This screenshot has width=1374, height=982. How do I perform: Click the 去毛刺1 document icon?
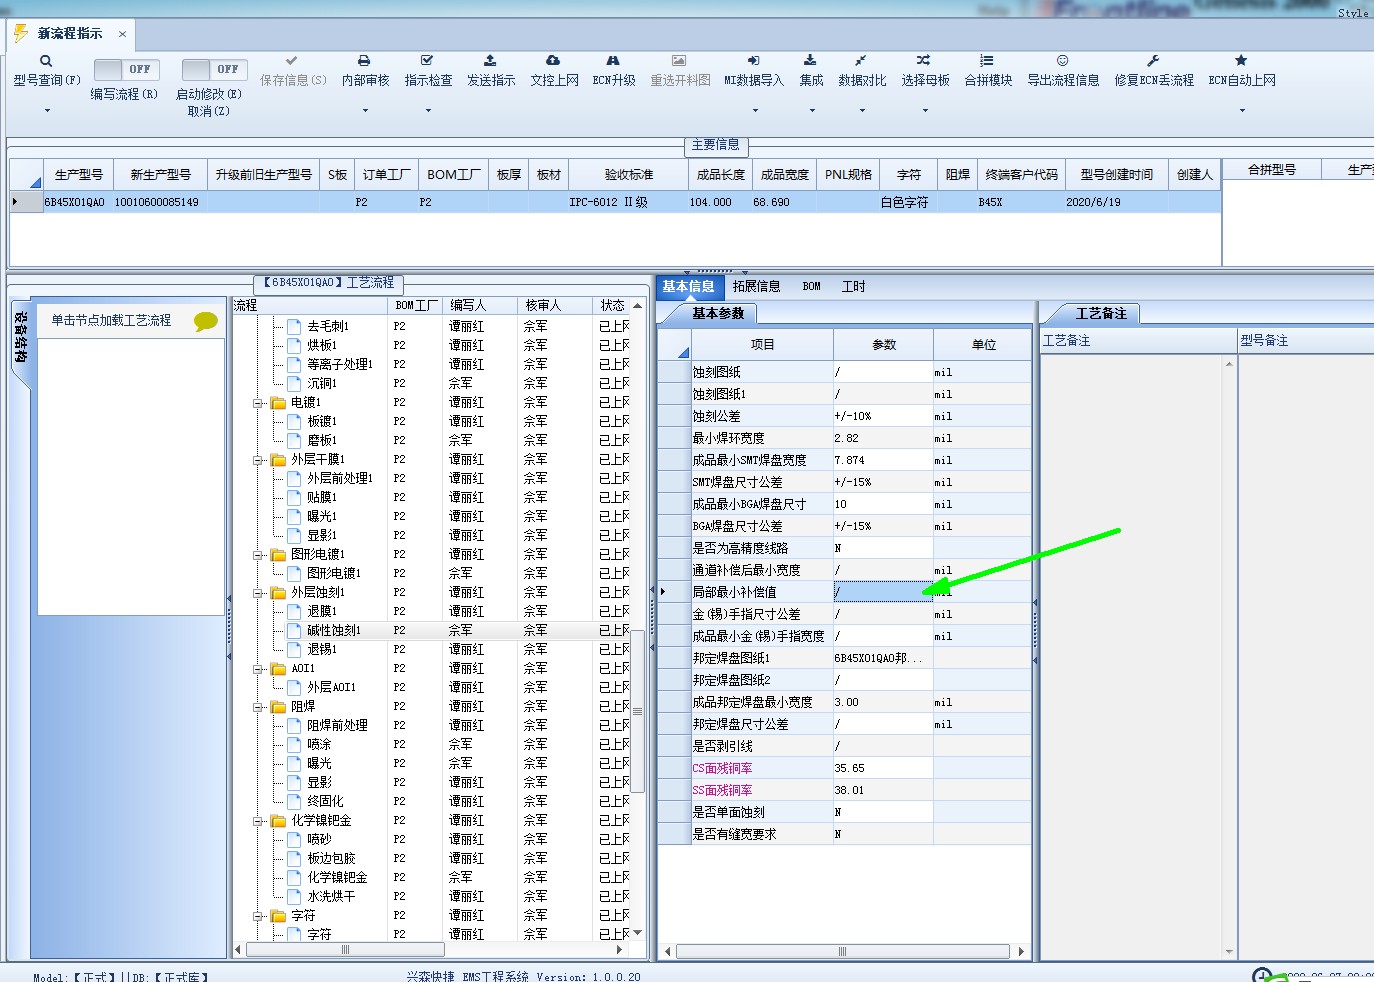click(x=294, y=326)
